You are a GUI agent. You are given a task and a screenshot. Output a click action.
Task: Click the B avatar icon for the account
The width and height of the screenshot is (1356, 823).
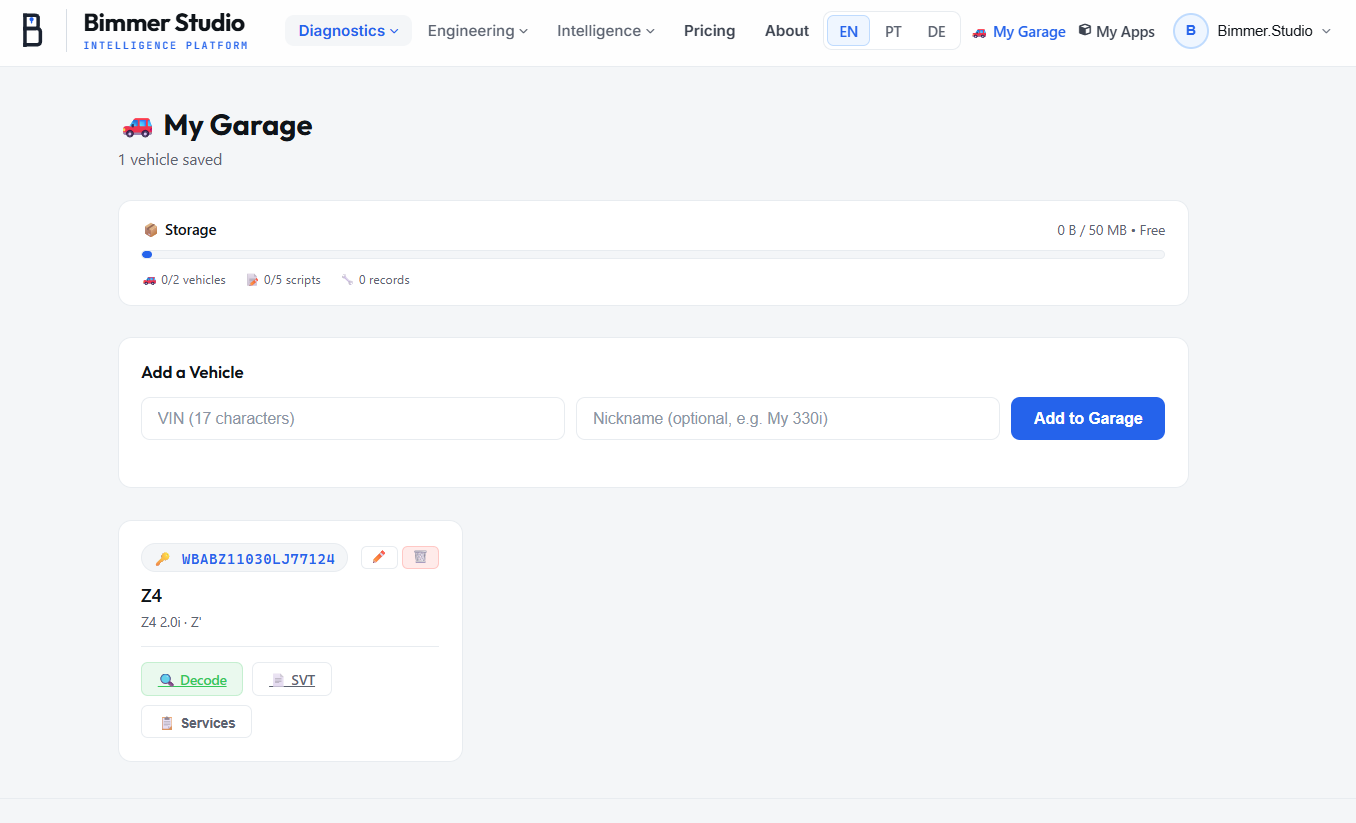1190,31
